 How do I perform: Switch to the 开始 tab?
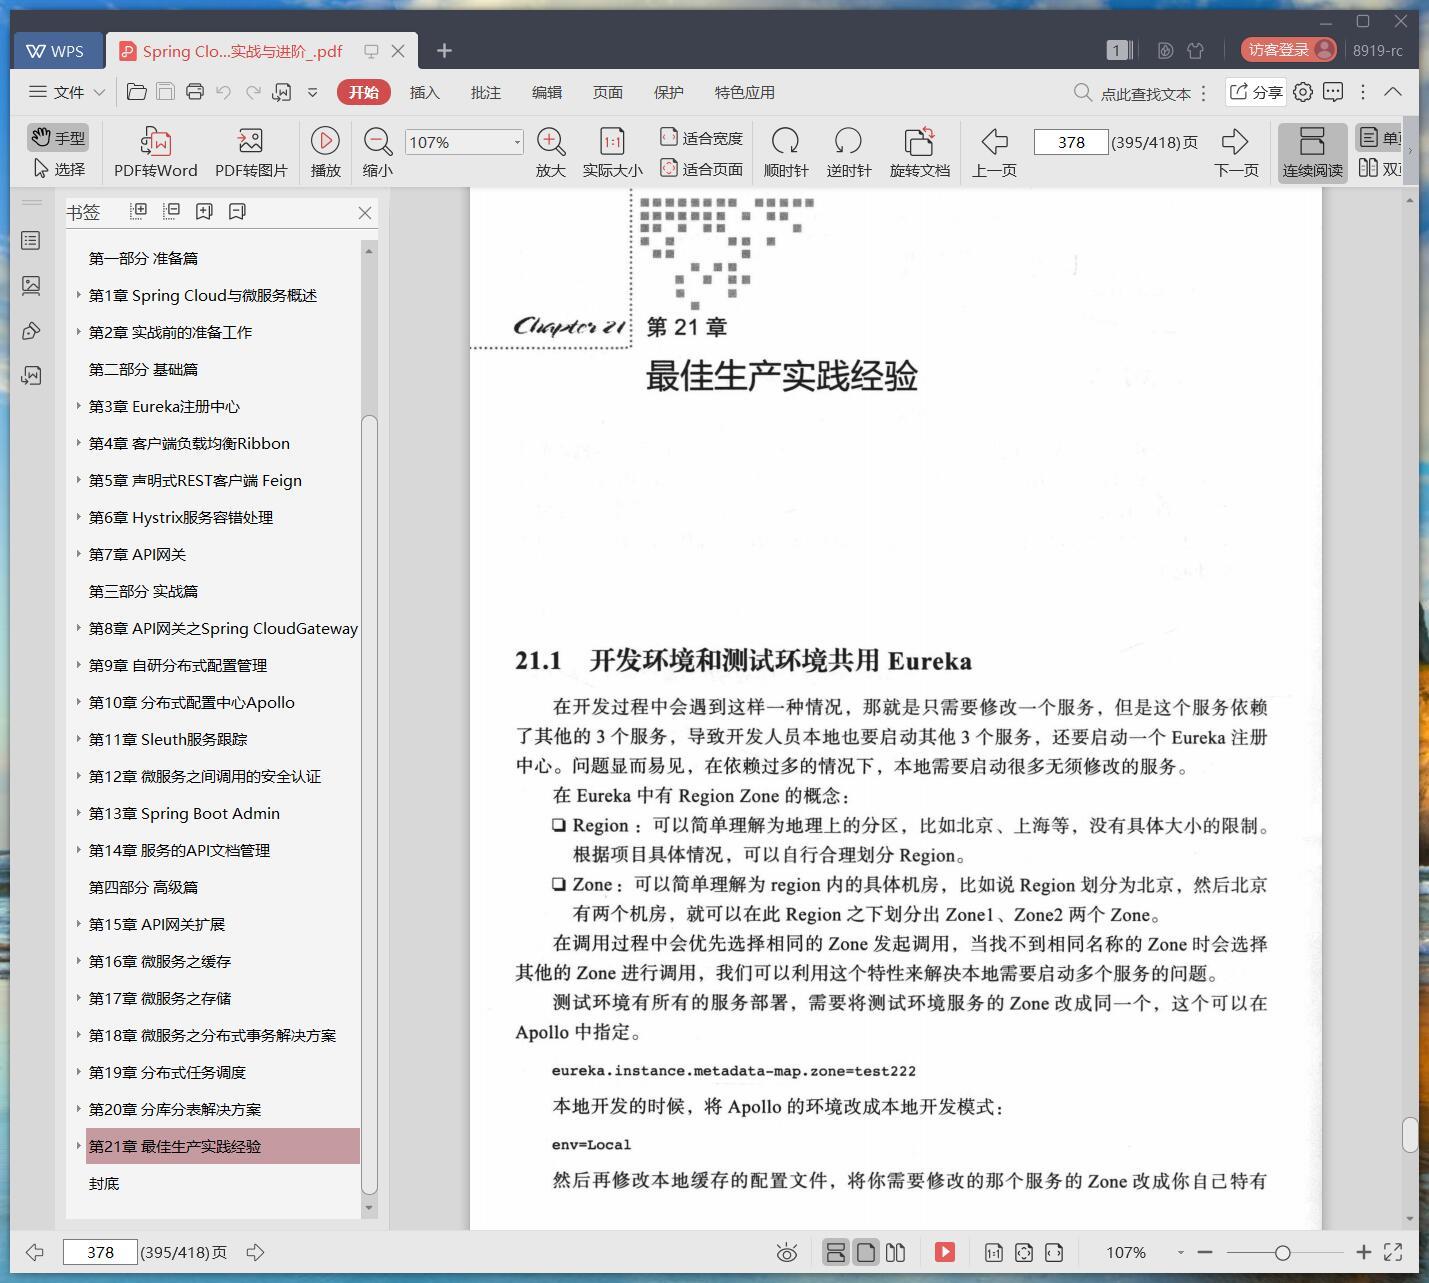tap(363, 92)
